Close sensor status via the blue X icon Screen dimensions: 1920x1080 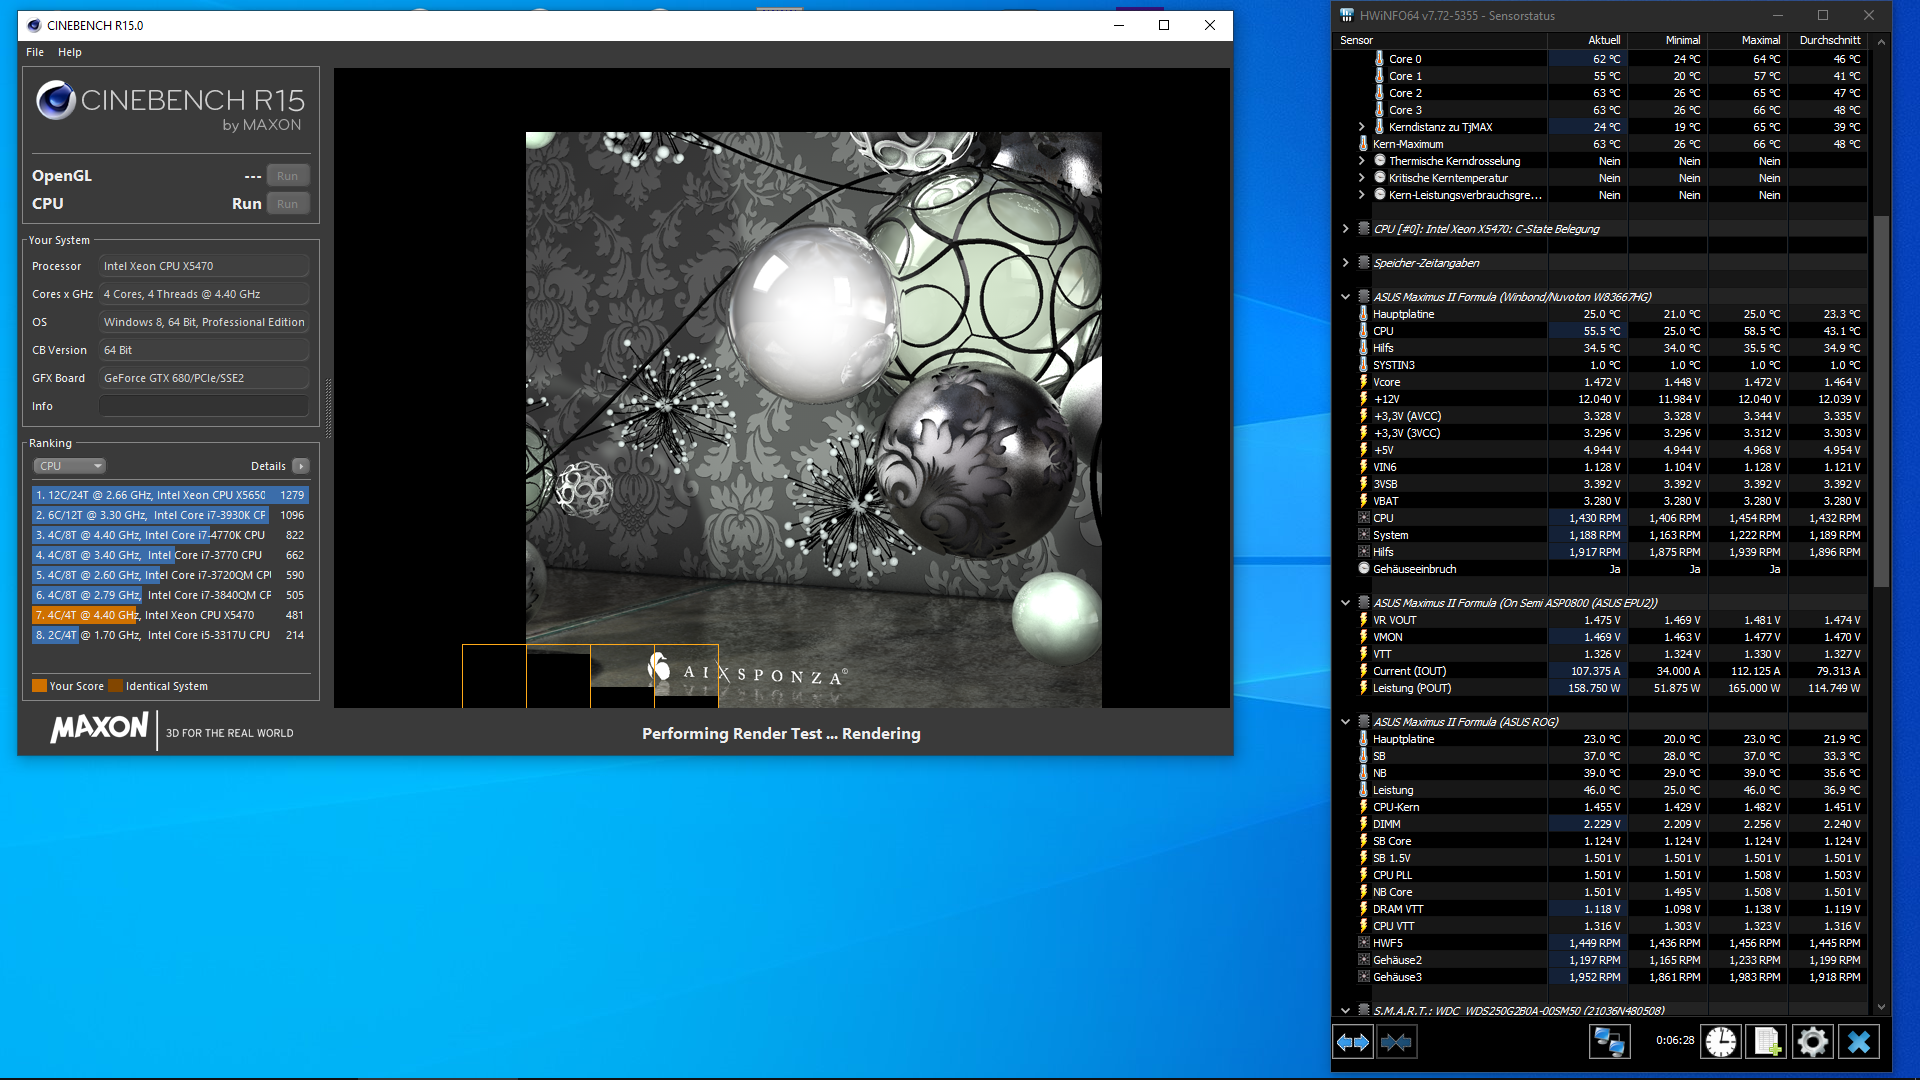click(1860, 1041)
